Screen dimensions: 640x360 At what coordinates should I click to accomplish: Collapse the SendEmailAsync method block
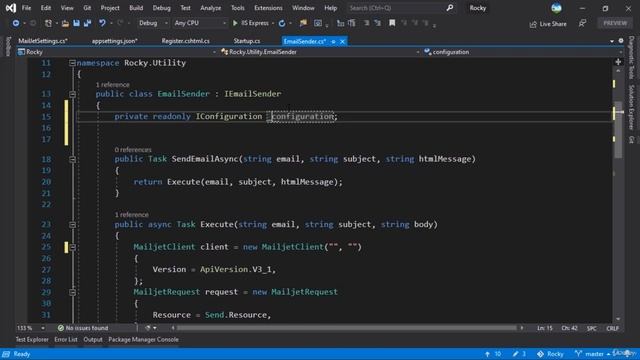[72, 159]
